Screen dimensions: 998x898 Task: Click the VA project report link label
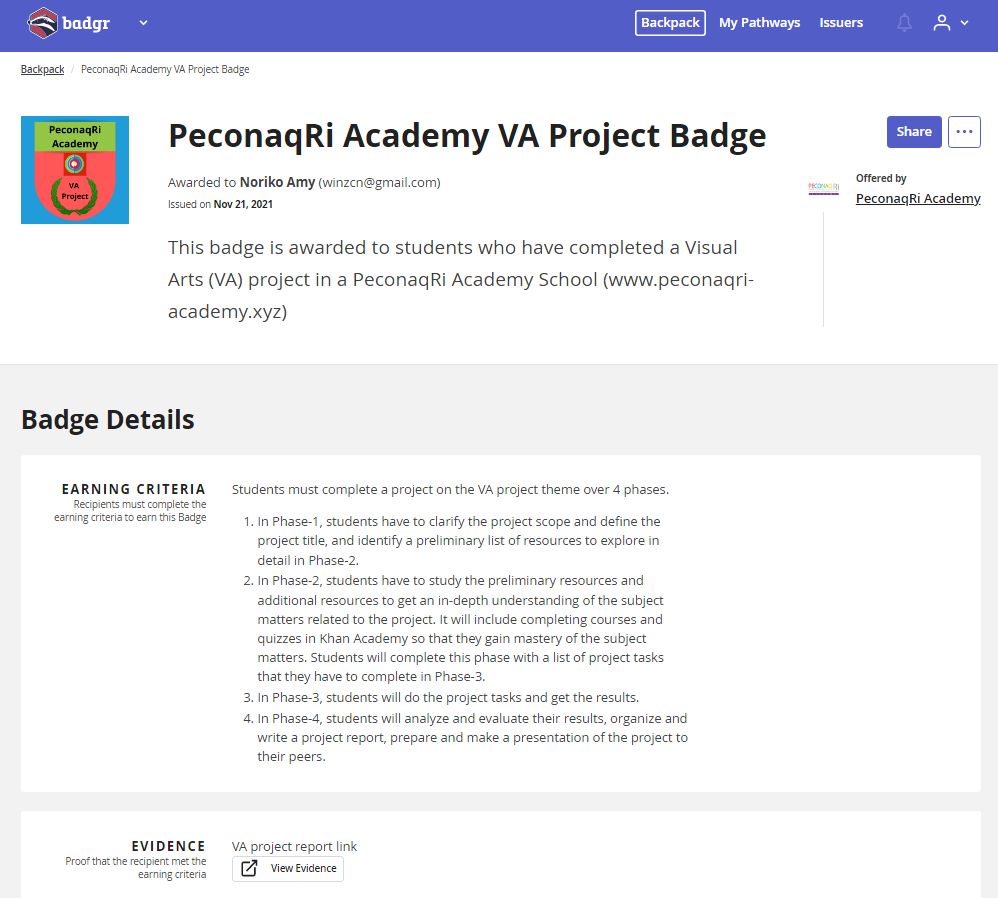pos(294,846)
